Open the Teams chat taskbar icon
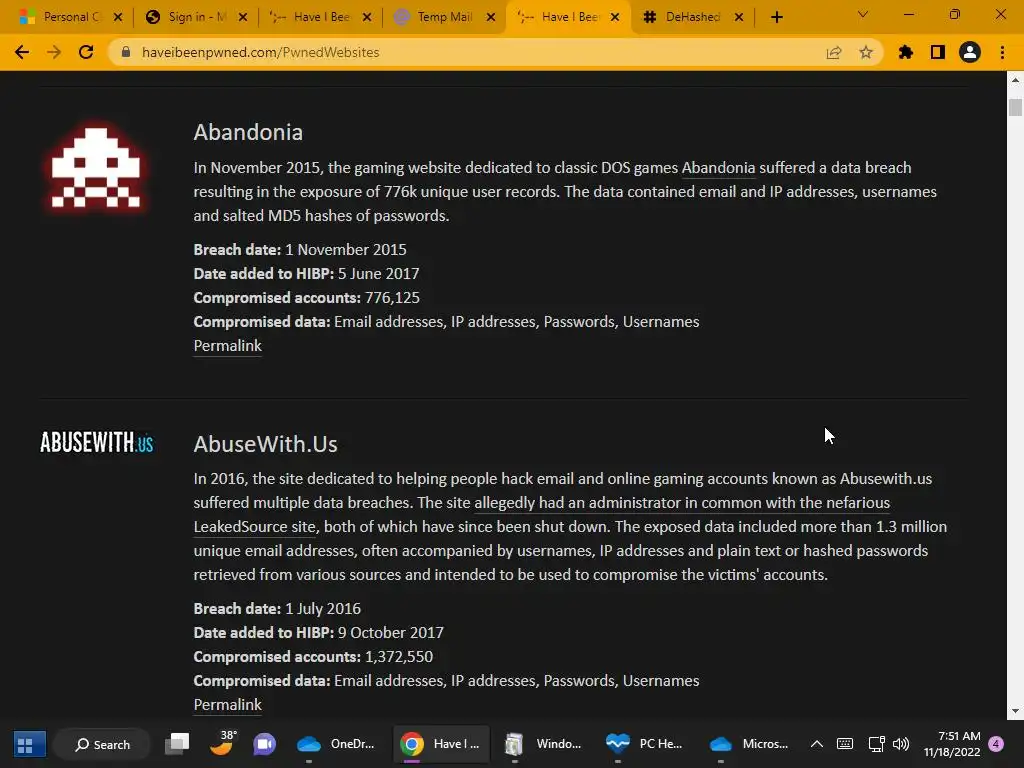1024x768 pixels. click(x=264, y=744)
